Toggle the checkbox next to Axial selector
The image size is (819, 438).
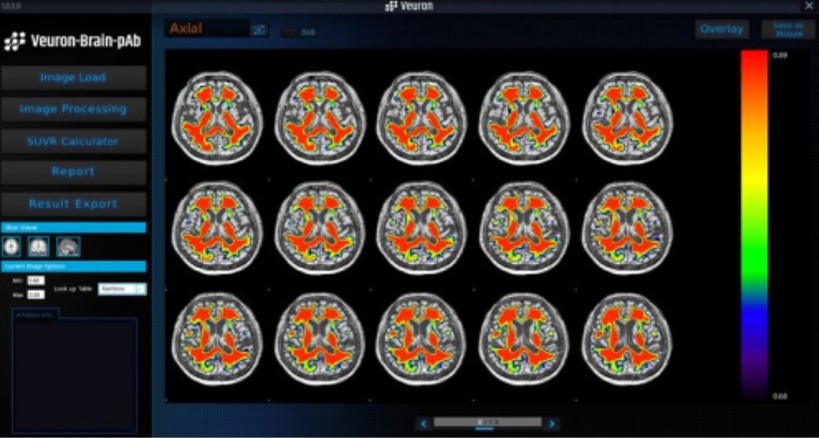tap(291, 32)
